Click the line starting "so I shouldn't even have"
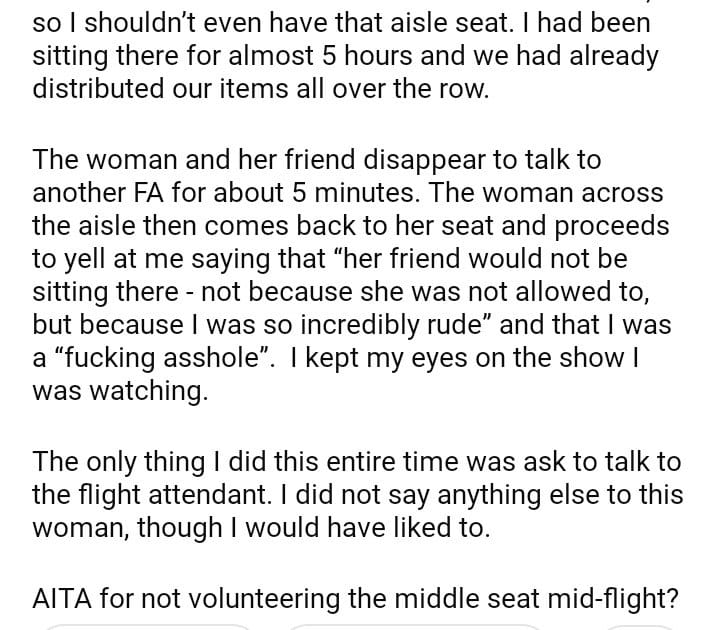This screenshot has height=630, width=720. tap(341, 21)
